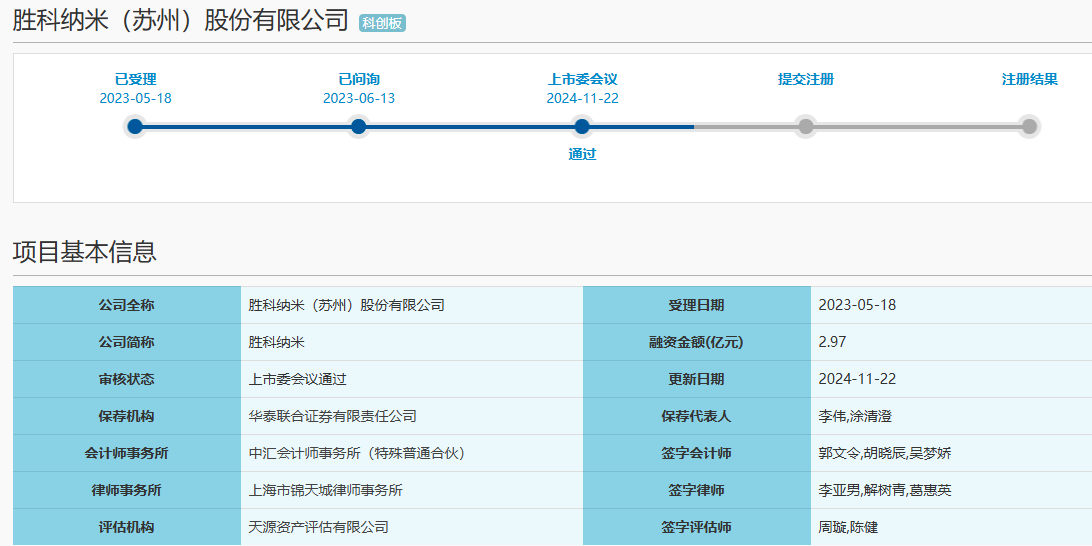Click the accounting firm 中汇会计师事务所 cell
This screenshot has height=546, width=1092.
coord(356,453)
